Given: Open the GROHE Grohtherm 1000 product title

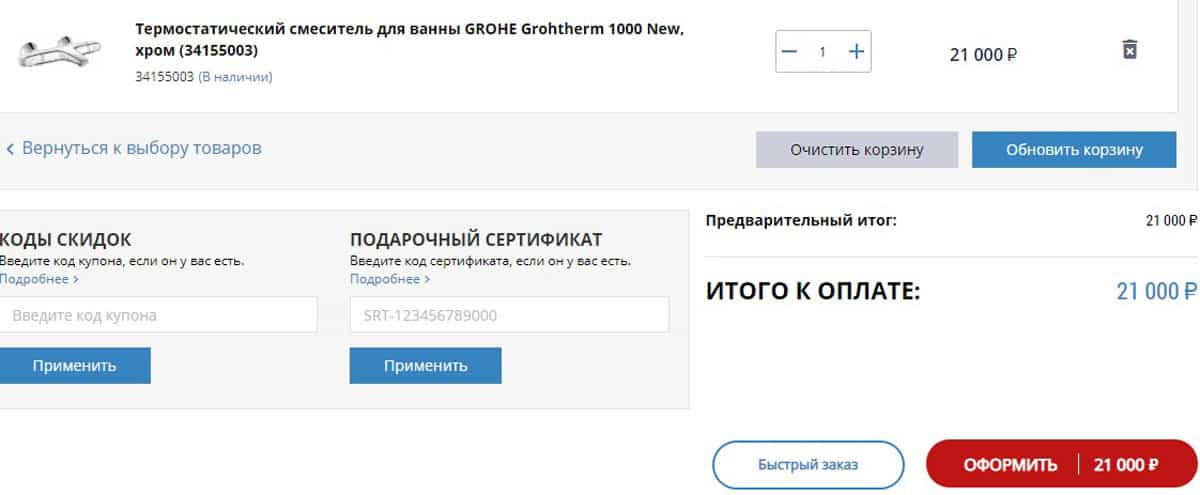Looking at the screenshot, I should tap(410, 39).
